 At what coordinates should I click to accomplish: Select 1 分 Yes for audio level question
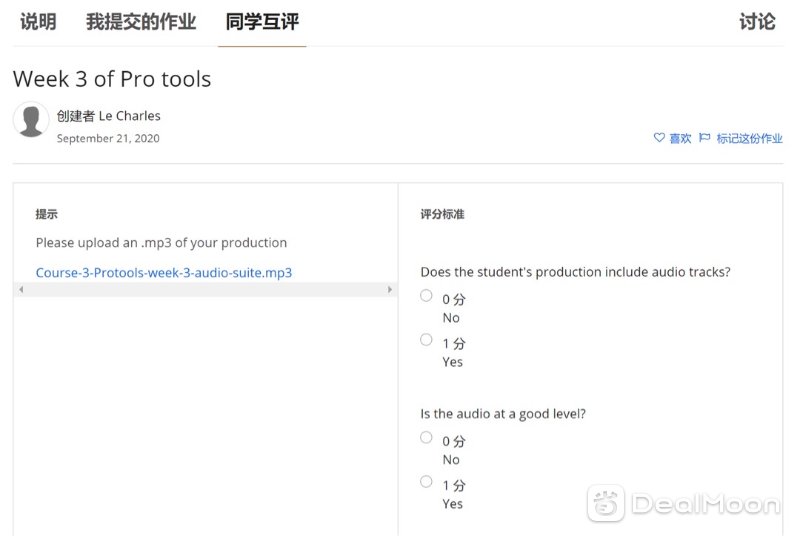click(x=426, y=481)
